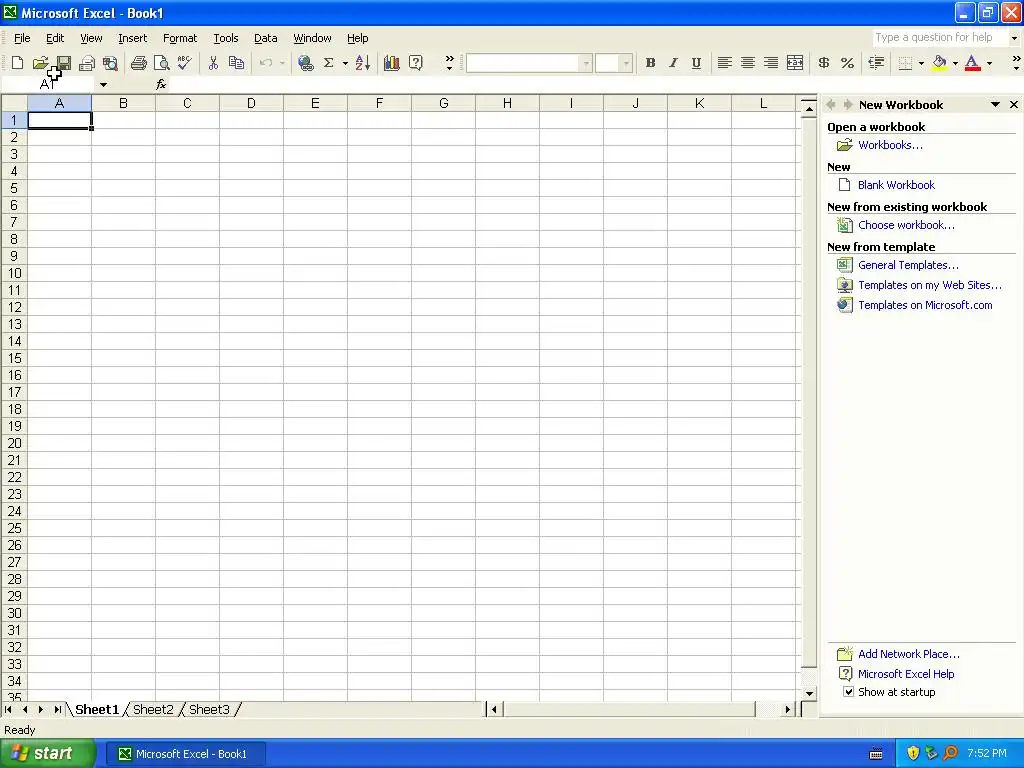Click Templates on Microsoft.com link
Viewport: 1024px width, 768px height.
pyautogui.click(x=925, y=305)
